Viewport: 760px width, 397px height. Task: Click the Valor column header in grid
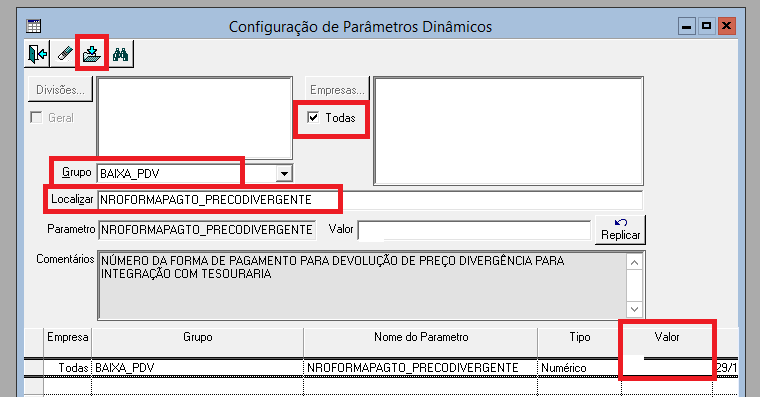[x=667, y=337]
